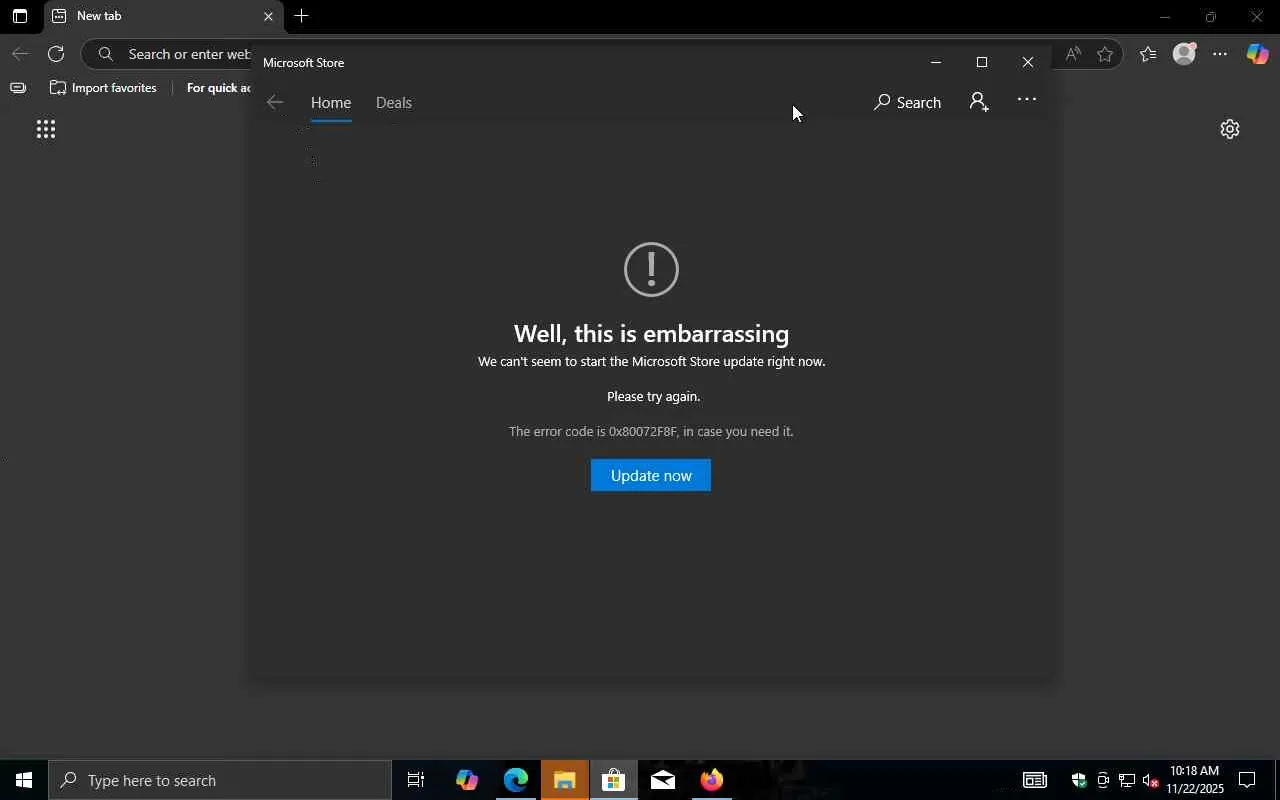Click the "Please try again." message
Image resolution: width=1280 pixels, height=800 pixels.
653,397
